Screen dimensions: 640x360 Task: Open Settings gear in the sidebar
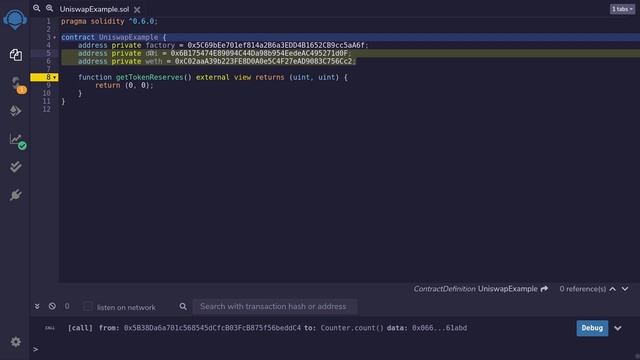(x=16, y=342)
